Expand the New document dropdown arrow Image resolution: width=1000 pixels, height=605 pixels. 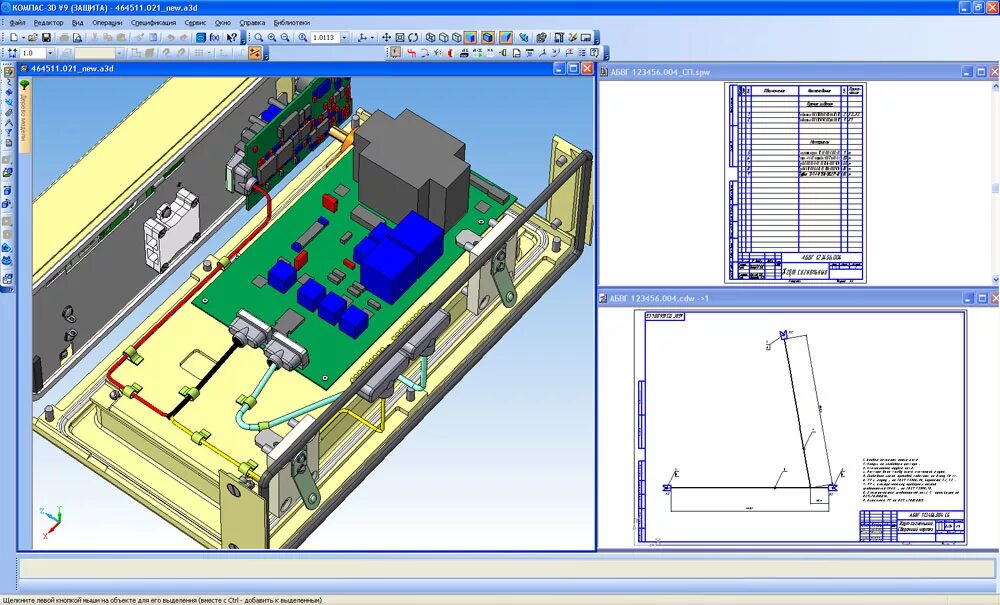(24, 38)
